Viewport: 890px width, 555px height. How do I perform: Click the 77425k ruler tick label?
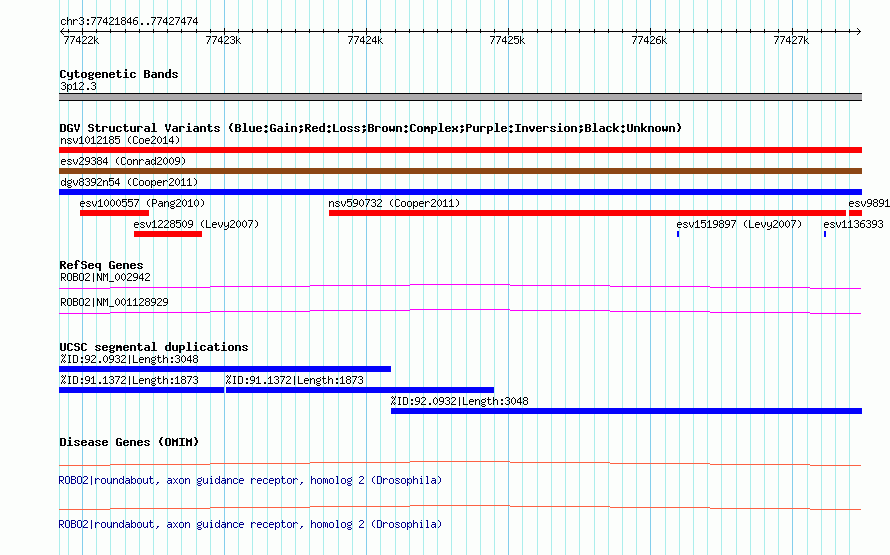[x=507, y=40]
